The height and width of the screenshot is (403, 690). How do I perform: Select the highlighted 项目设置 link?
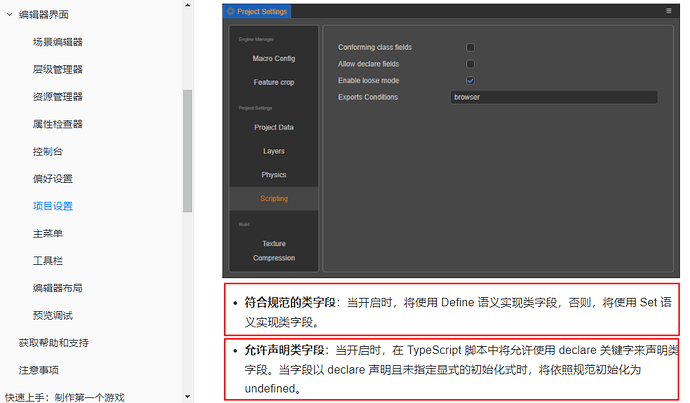click(x=53, y=206)
